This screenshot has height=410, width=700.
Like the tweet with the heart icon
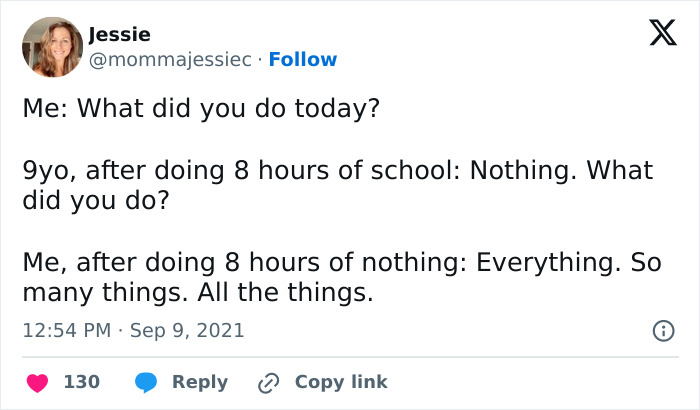coord(37,382)
